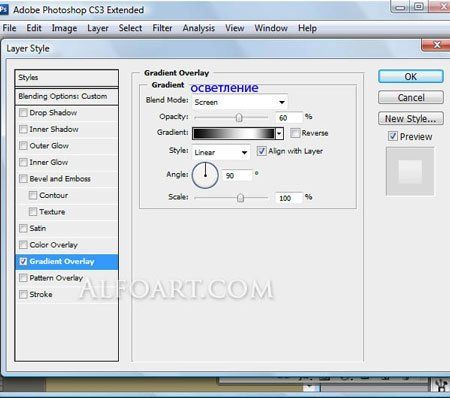Click the Opacity slider handle

(239, 118)
